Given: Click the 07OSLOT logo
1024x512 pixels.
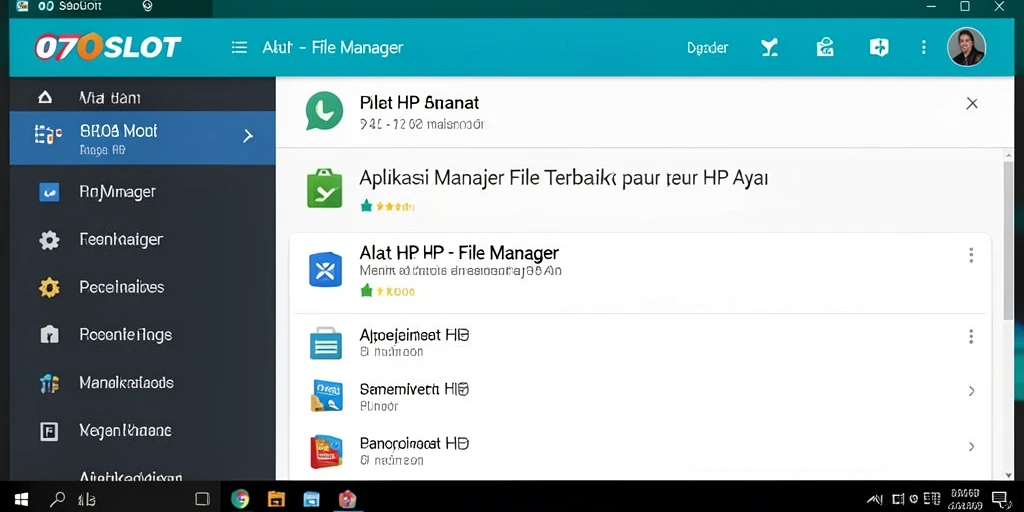Looking at the screenshot, I should (x=108, y=47).
